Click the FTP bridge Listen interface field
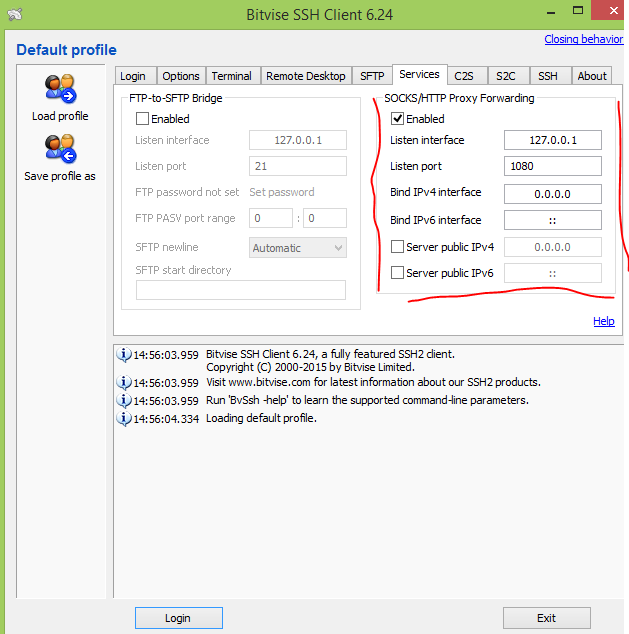The width and height of the screenshot is (629, 634). pyautogui.click(x=298, y=140)
